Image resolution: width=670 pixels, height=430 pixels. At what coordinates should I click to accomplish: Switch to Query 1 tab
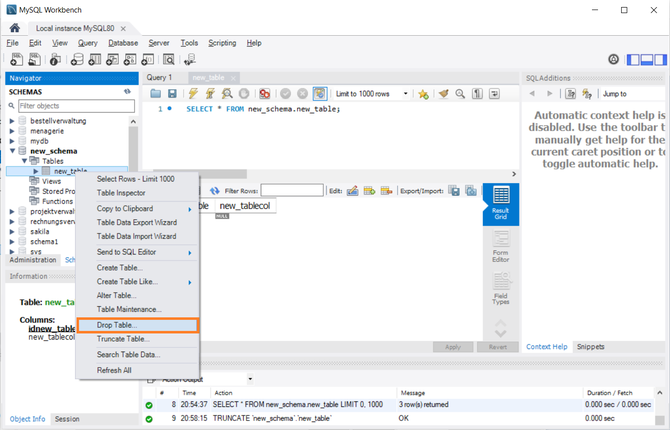tap(159, 77)
